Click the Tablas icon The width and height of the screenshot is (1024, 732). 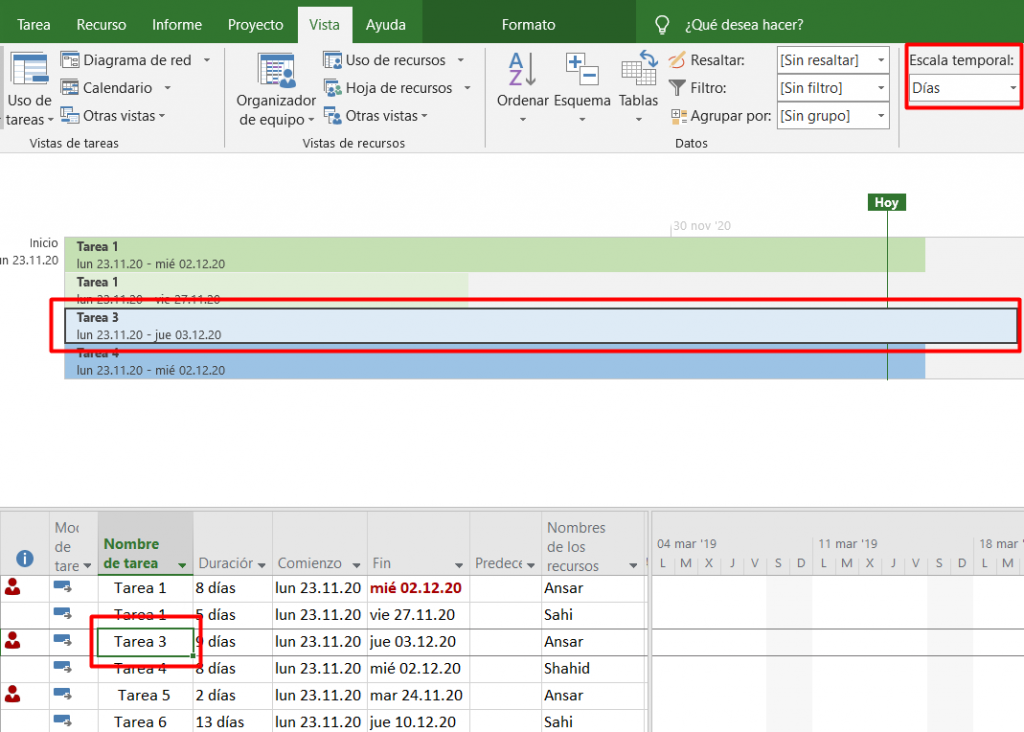pos(638,69)
